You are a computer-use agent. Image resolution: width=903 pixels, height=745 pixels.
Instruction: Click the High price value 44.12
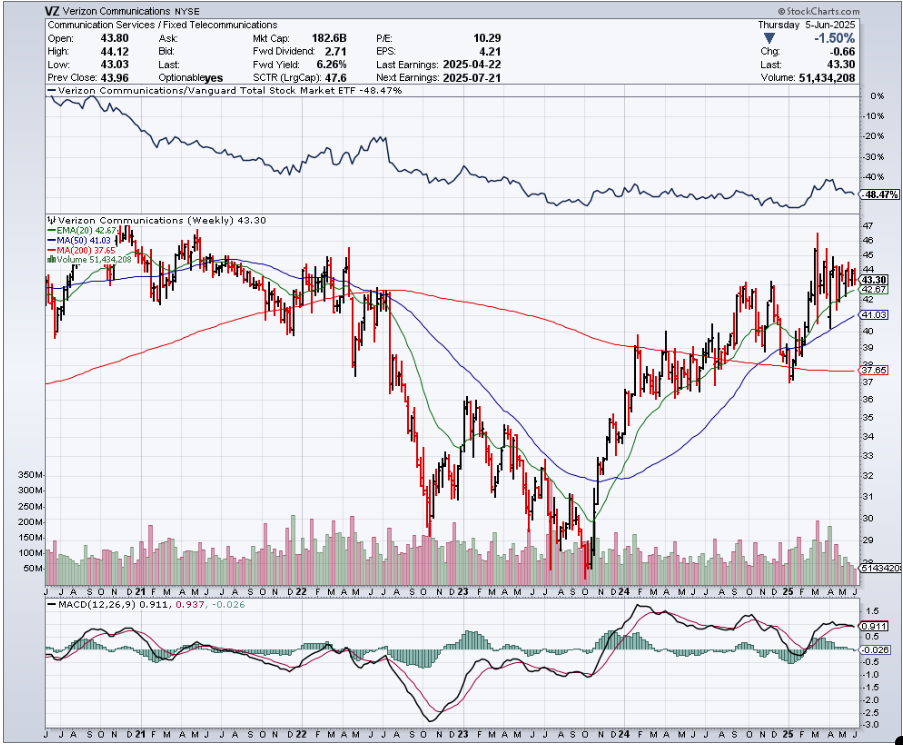click(115, 51)
